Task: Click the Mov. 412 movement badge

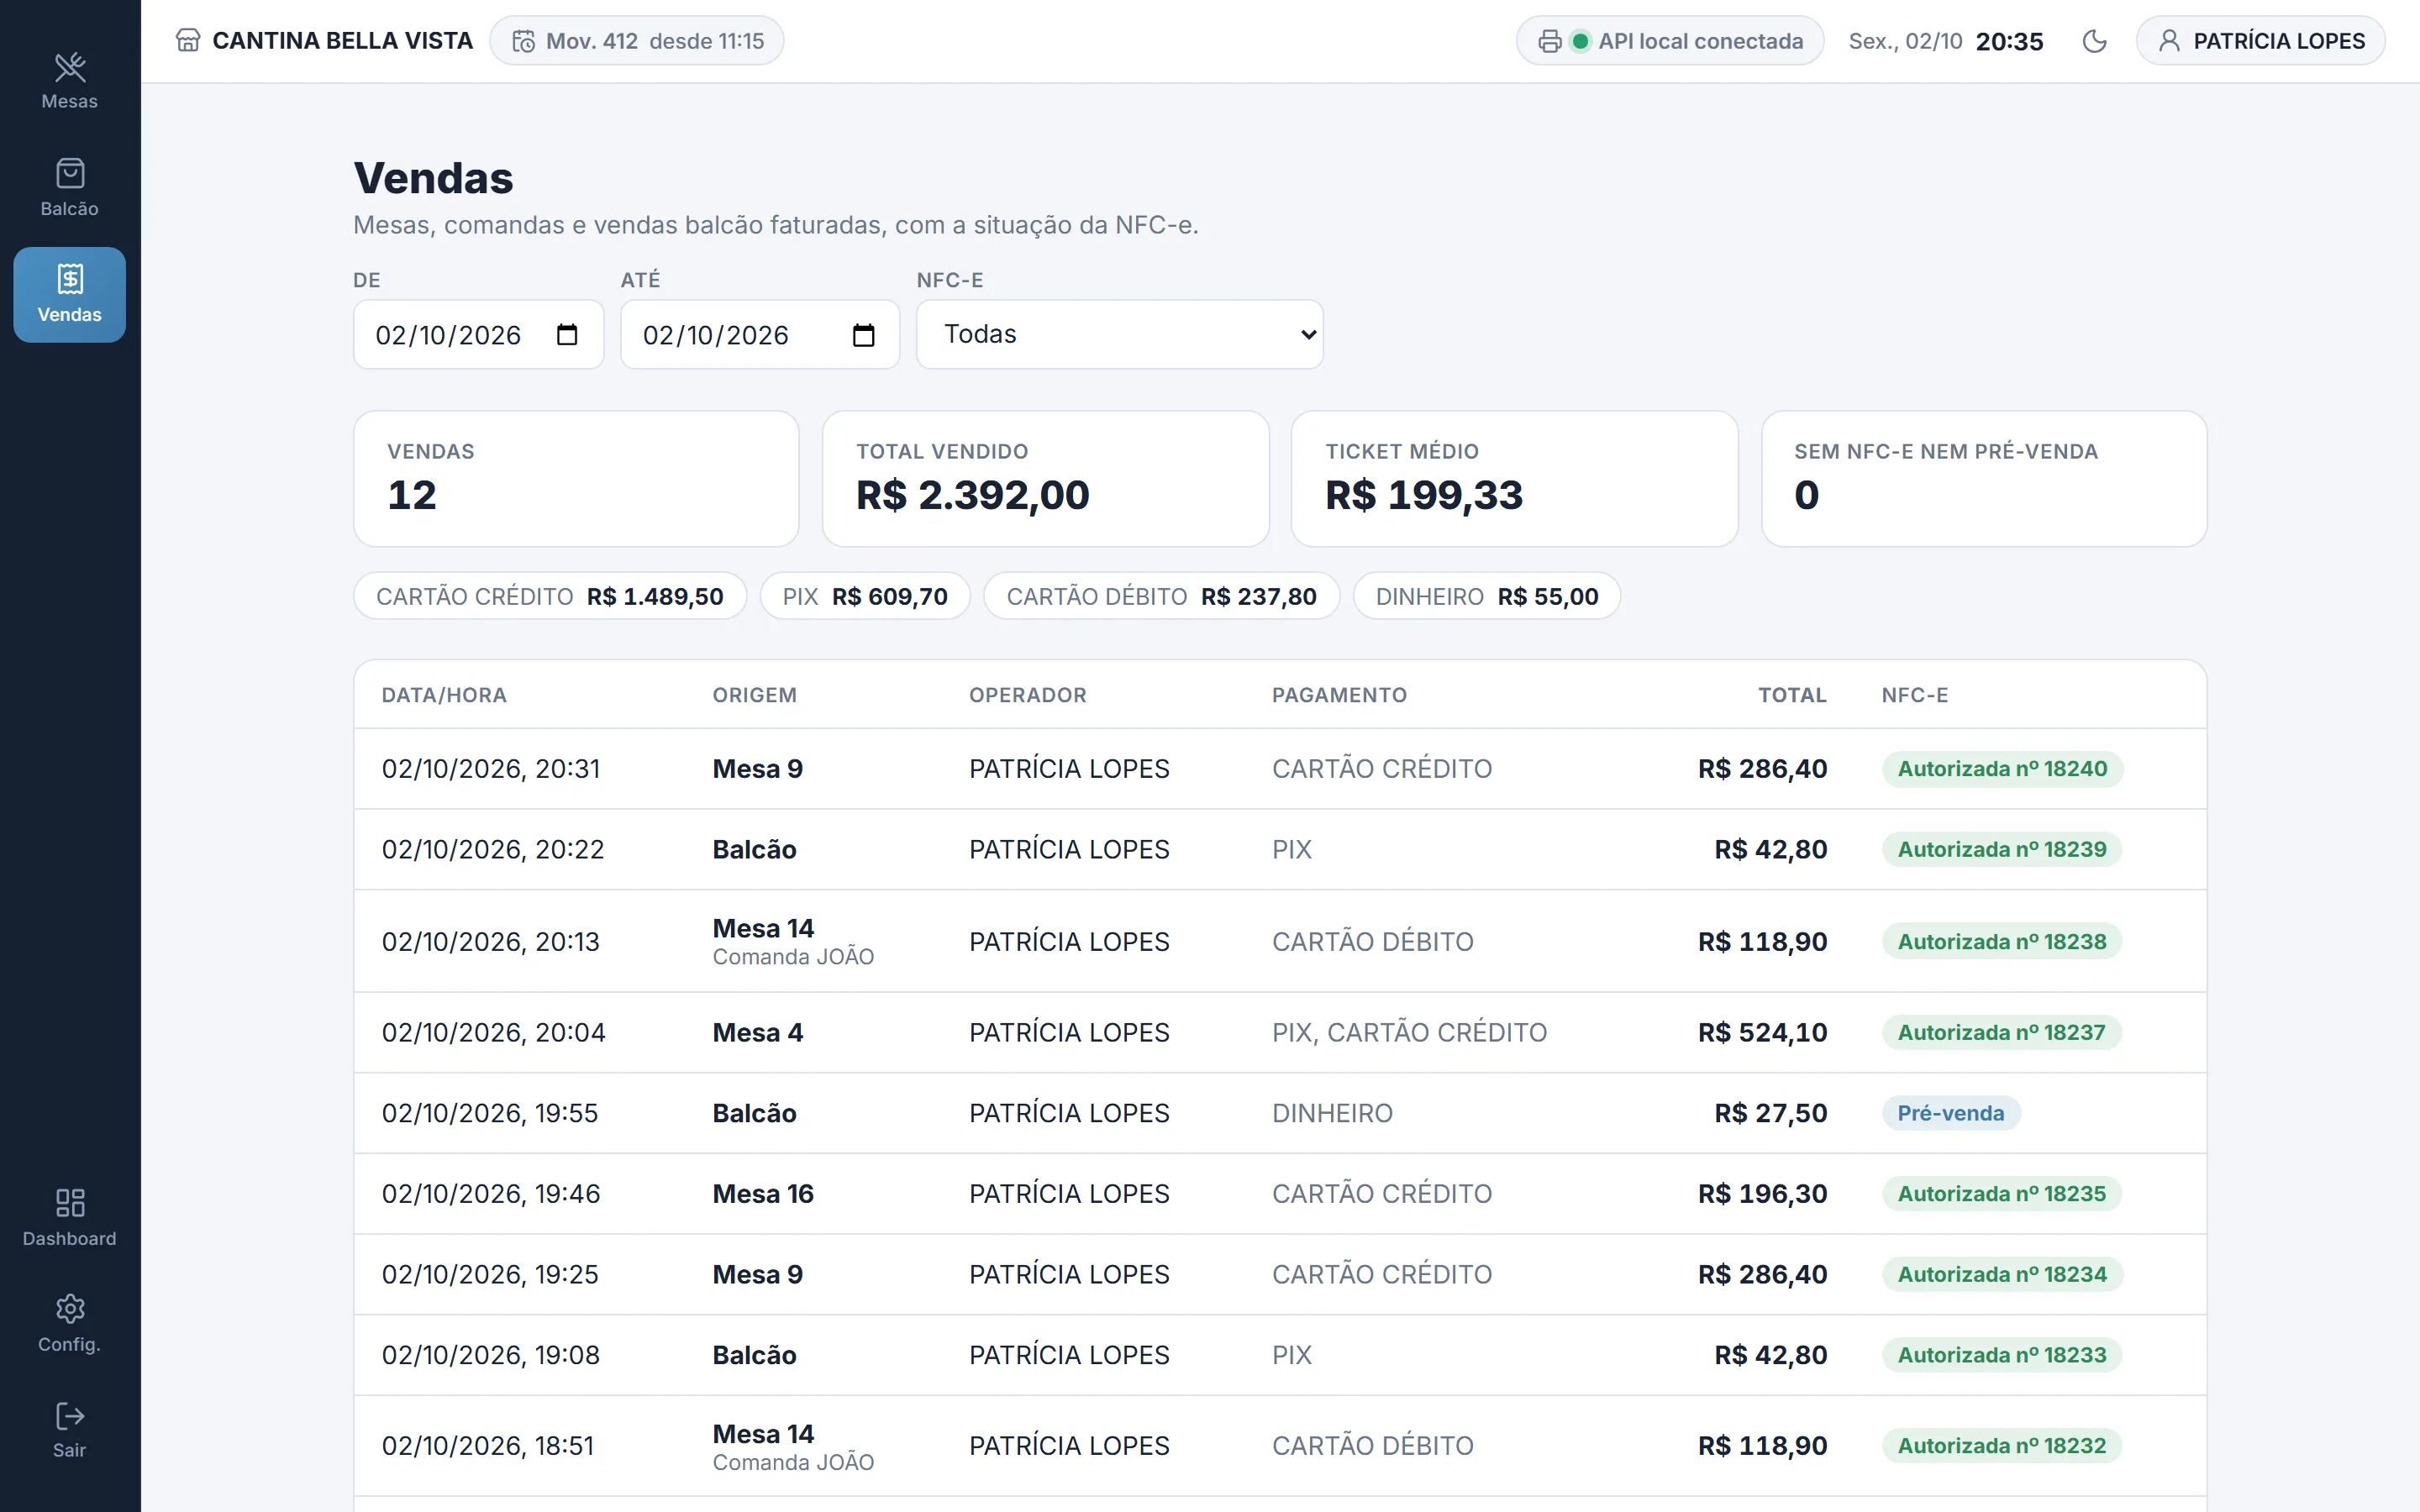Action: (x=636, y=41)
